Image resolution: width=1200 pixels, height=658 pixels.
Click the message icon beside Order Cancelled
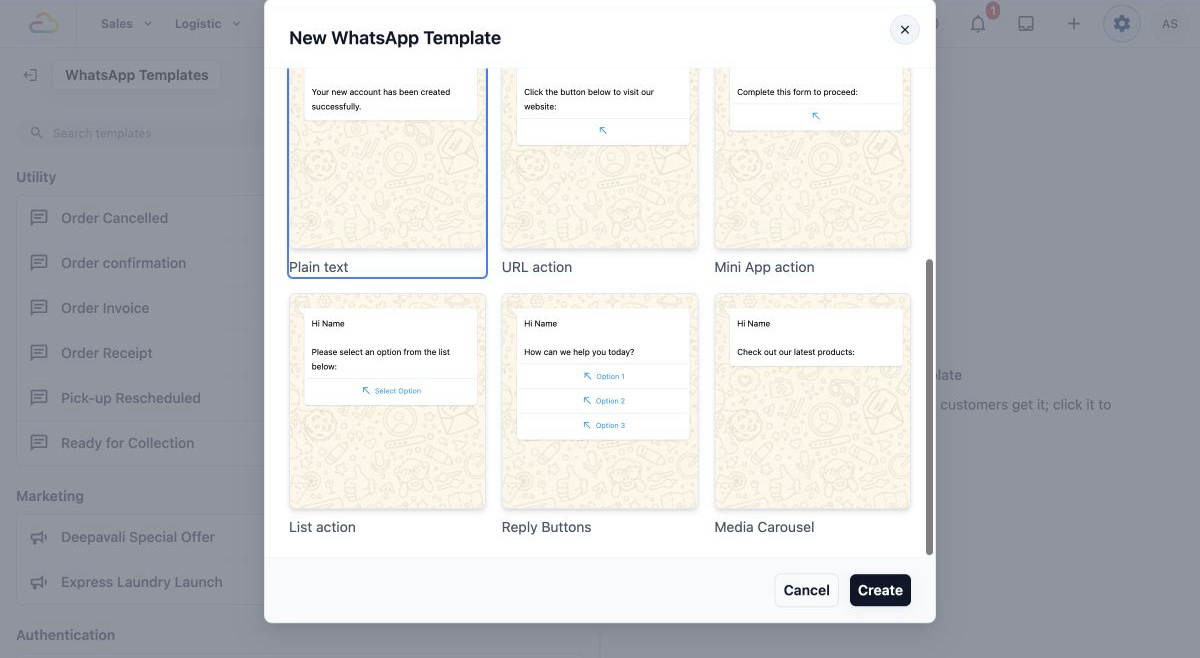(x=39, y=218)
